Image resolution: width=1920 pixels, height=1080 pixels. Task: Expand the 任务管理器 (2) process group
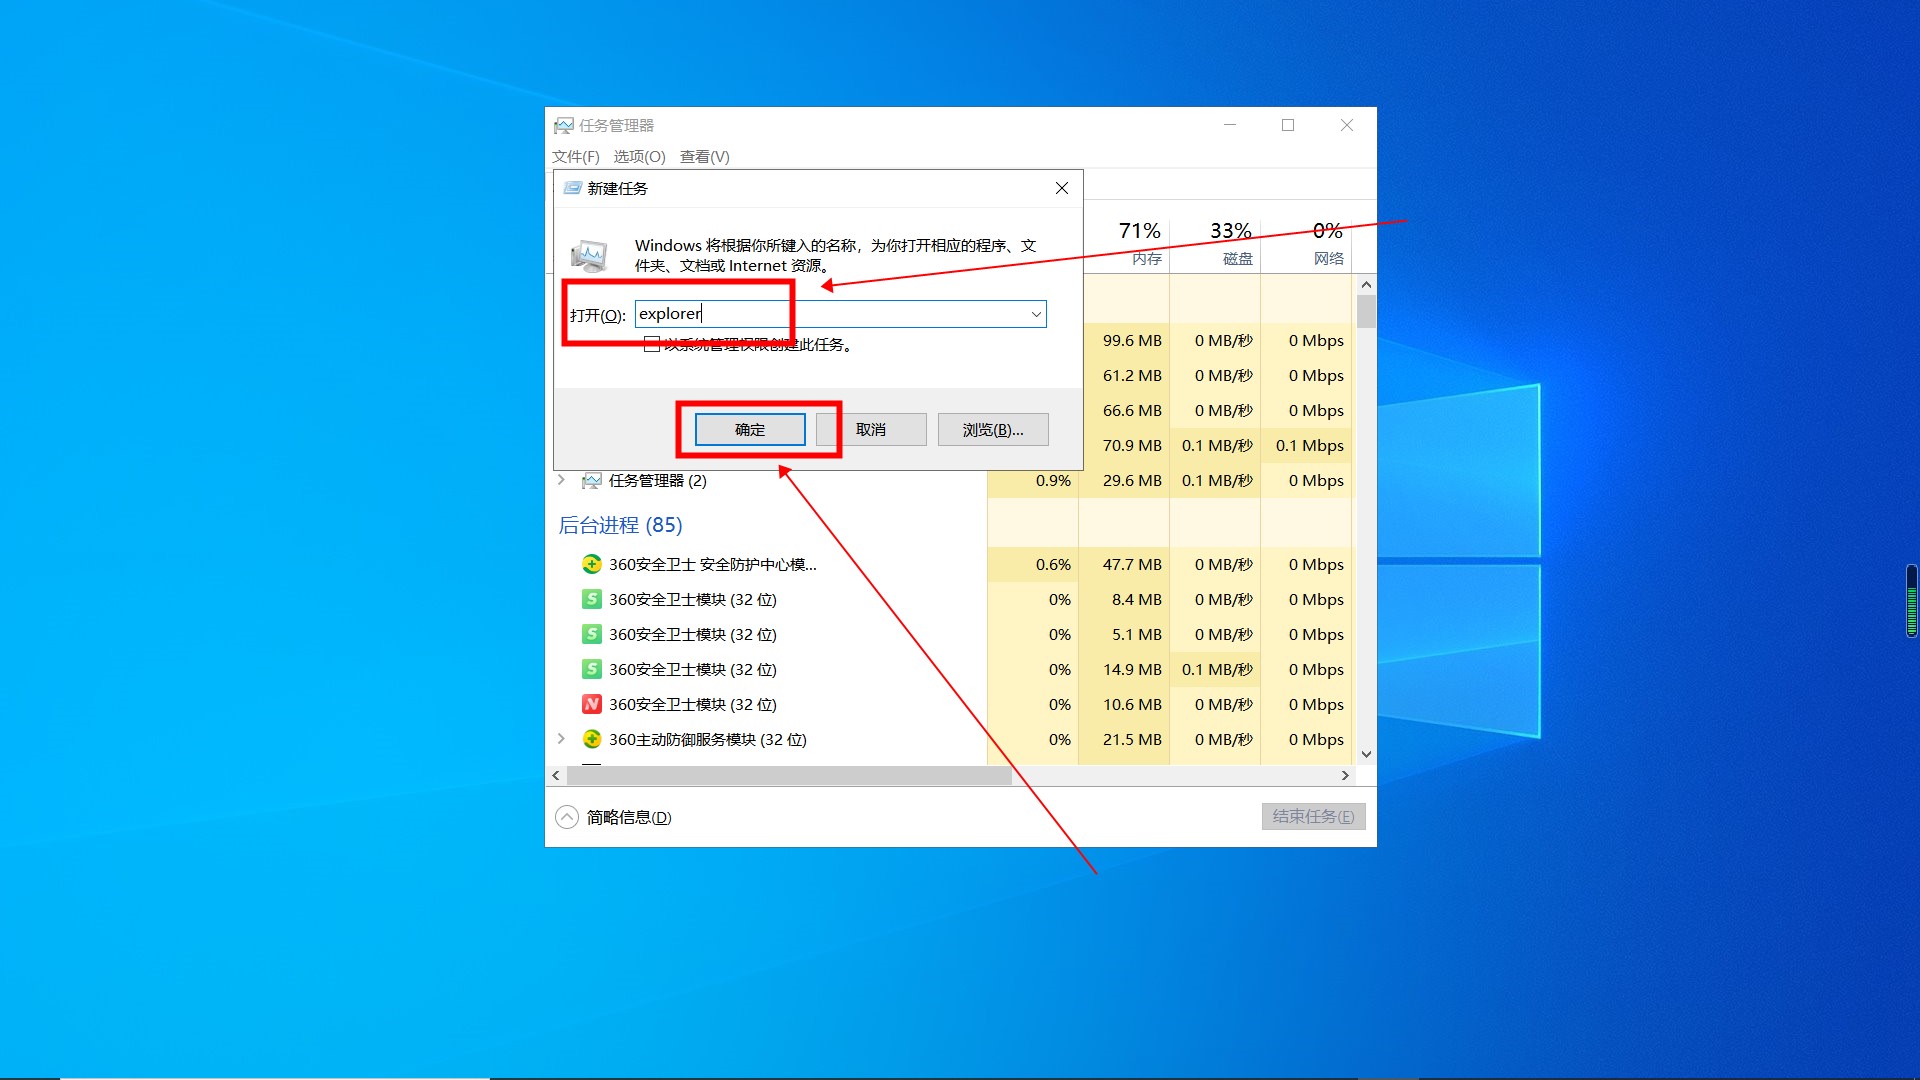coord(561,480)
